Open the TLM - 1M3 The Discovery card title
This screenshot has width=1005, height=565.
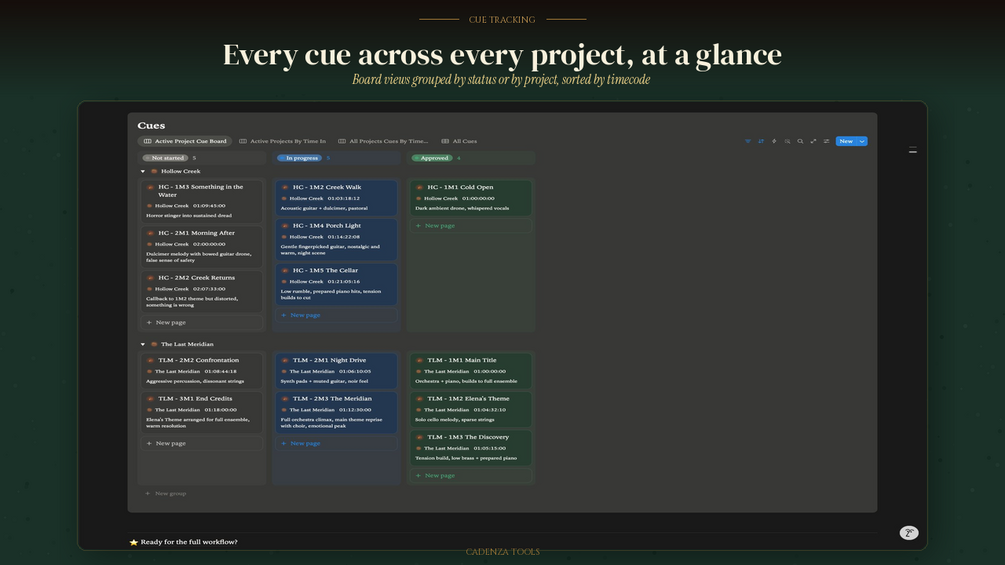(468, 437)
